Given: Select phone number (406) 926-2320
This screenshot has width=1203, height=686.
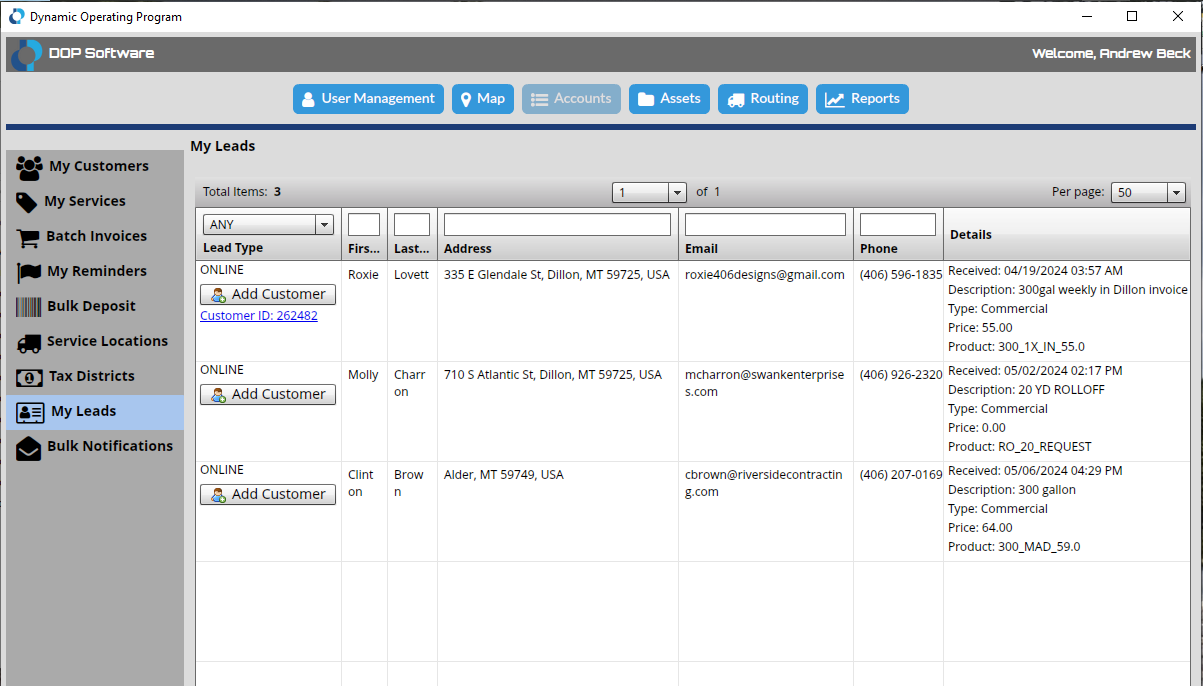Looking at the screenshot, I should [901, 375].
